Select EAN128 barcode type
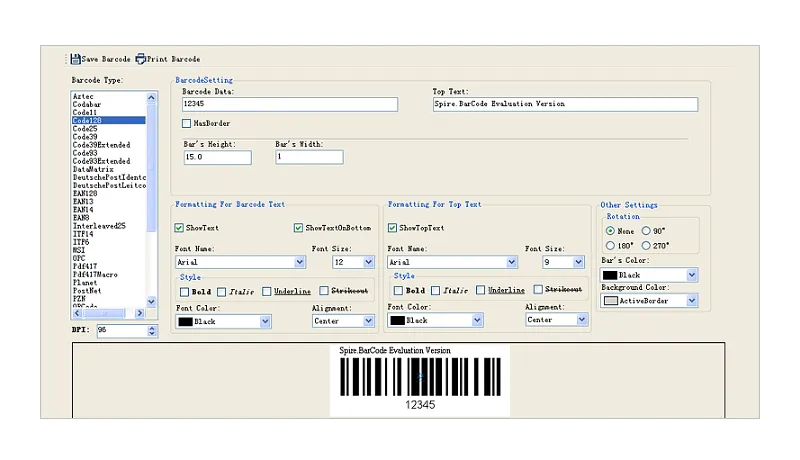This screenshot has height=460, width=800. coord(109,193)
